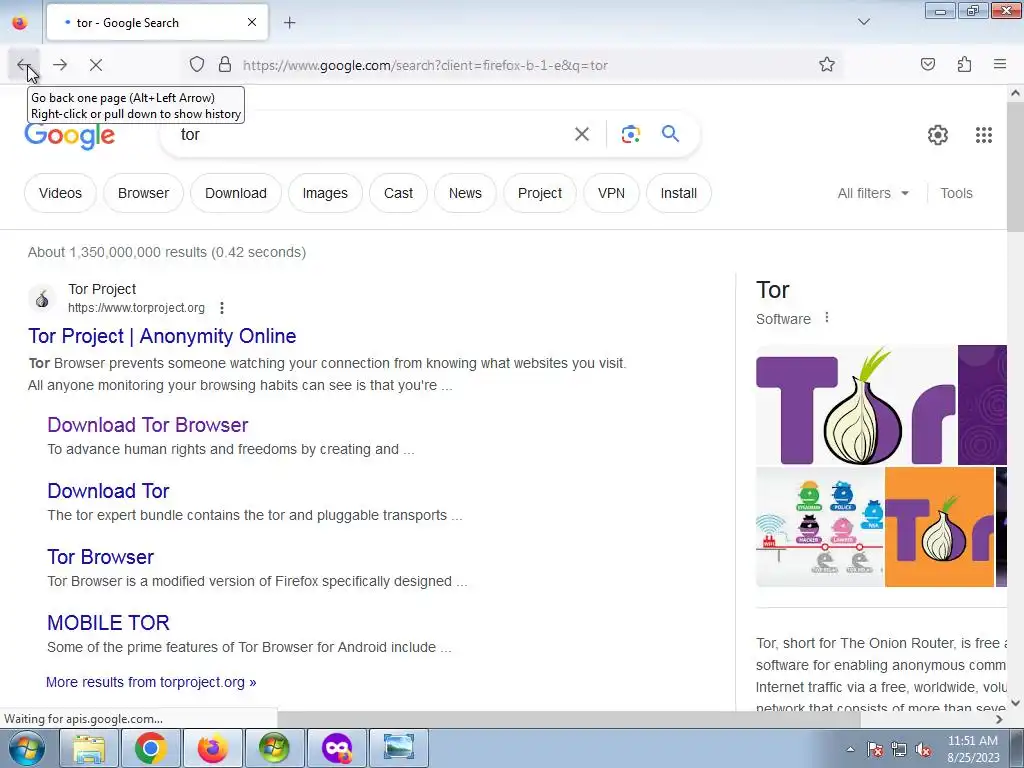Open 'Tor Project | Anonymity Online' result
The height and width of the screenshot is (768, 1024).
point(162,336)
